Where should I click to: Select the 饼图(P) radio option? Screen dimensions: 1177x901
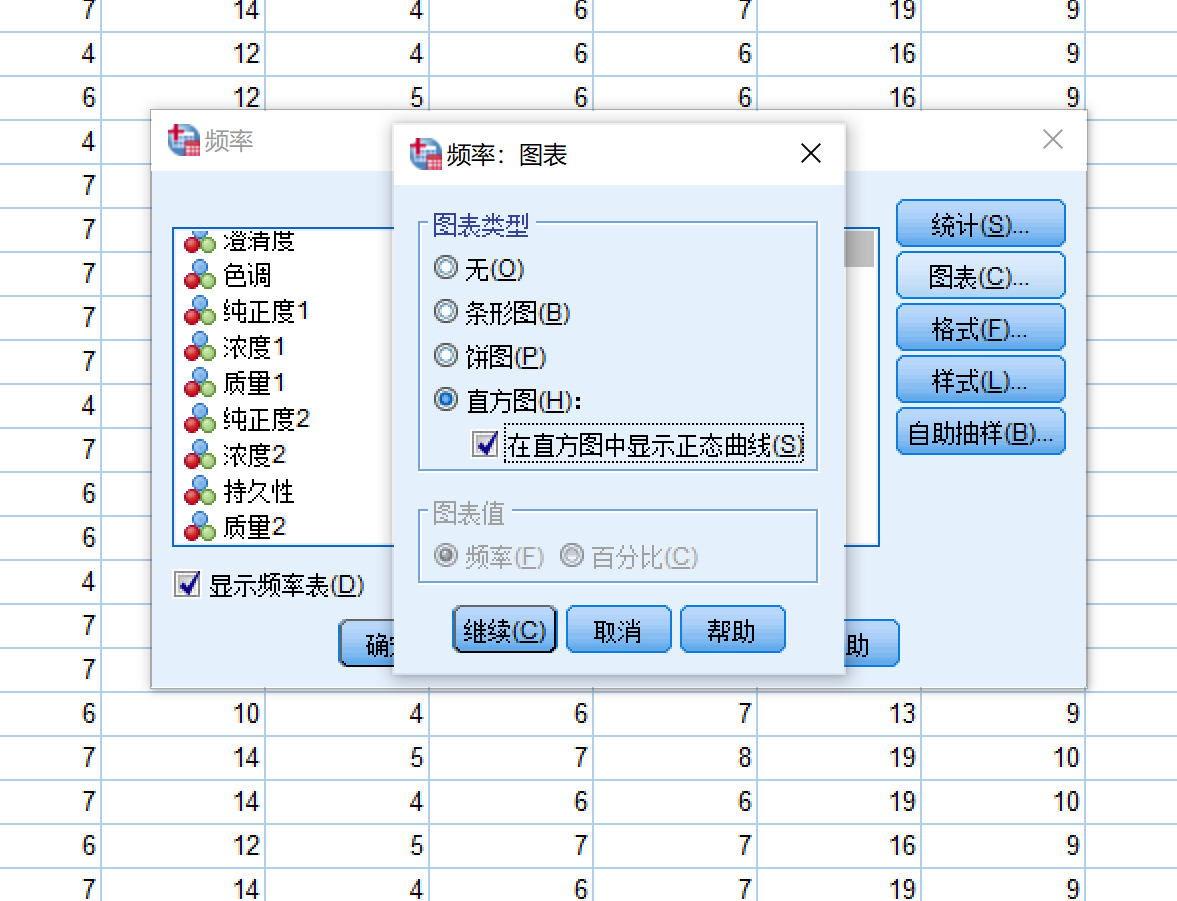click(446, 355)
